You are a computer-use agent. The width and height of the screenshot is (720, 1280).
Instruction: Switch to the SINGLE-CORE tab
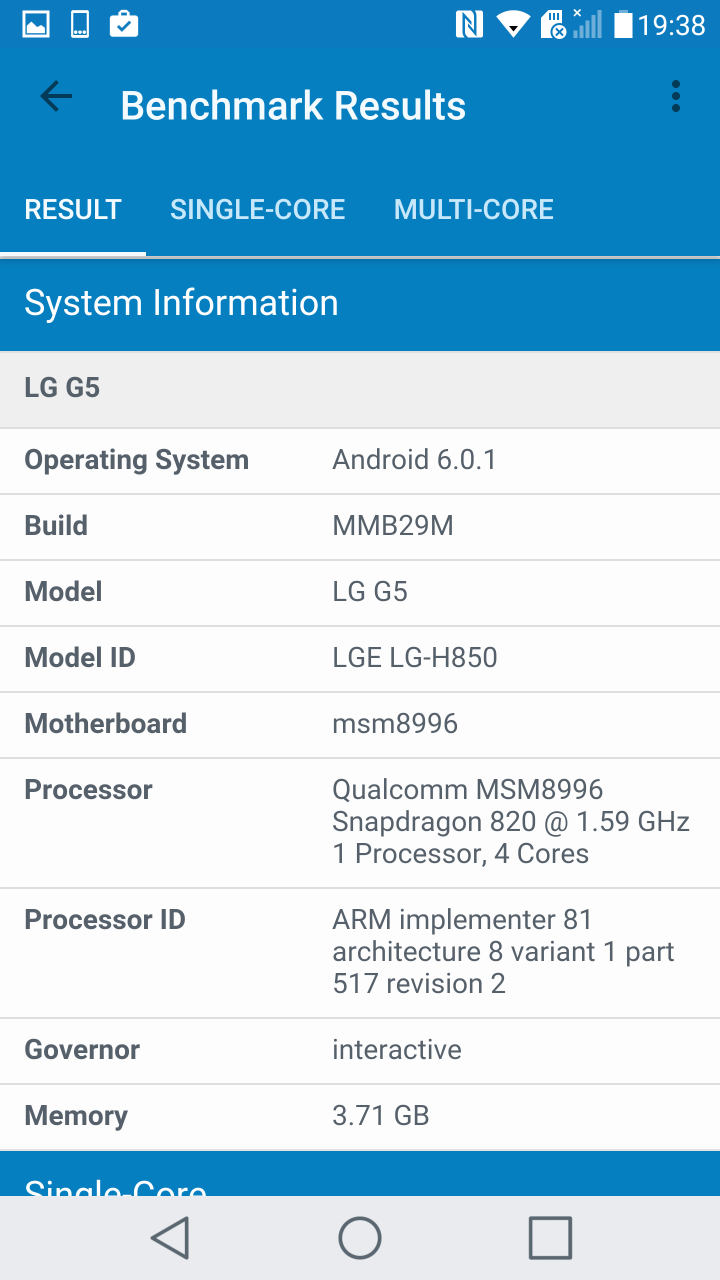(258, 209)
